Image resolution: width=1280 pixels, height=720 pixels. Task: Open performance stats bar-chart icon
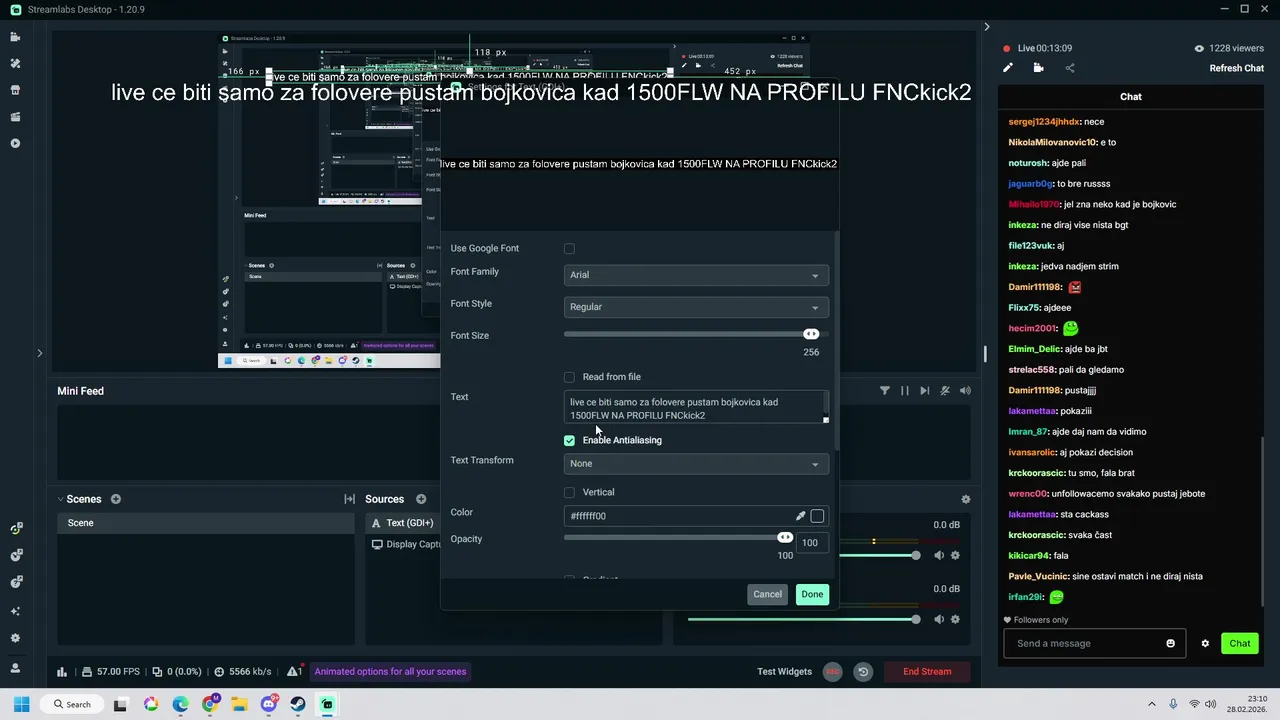62,672
